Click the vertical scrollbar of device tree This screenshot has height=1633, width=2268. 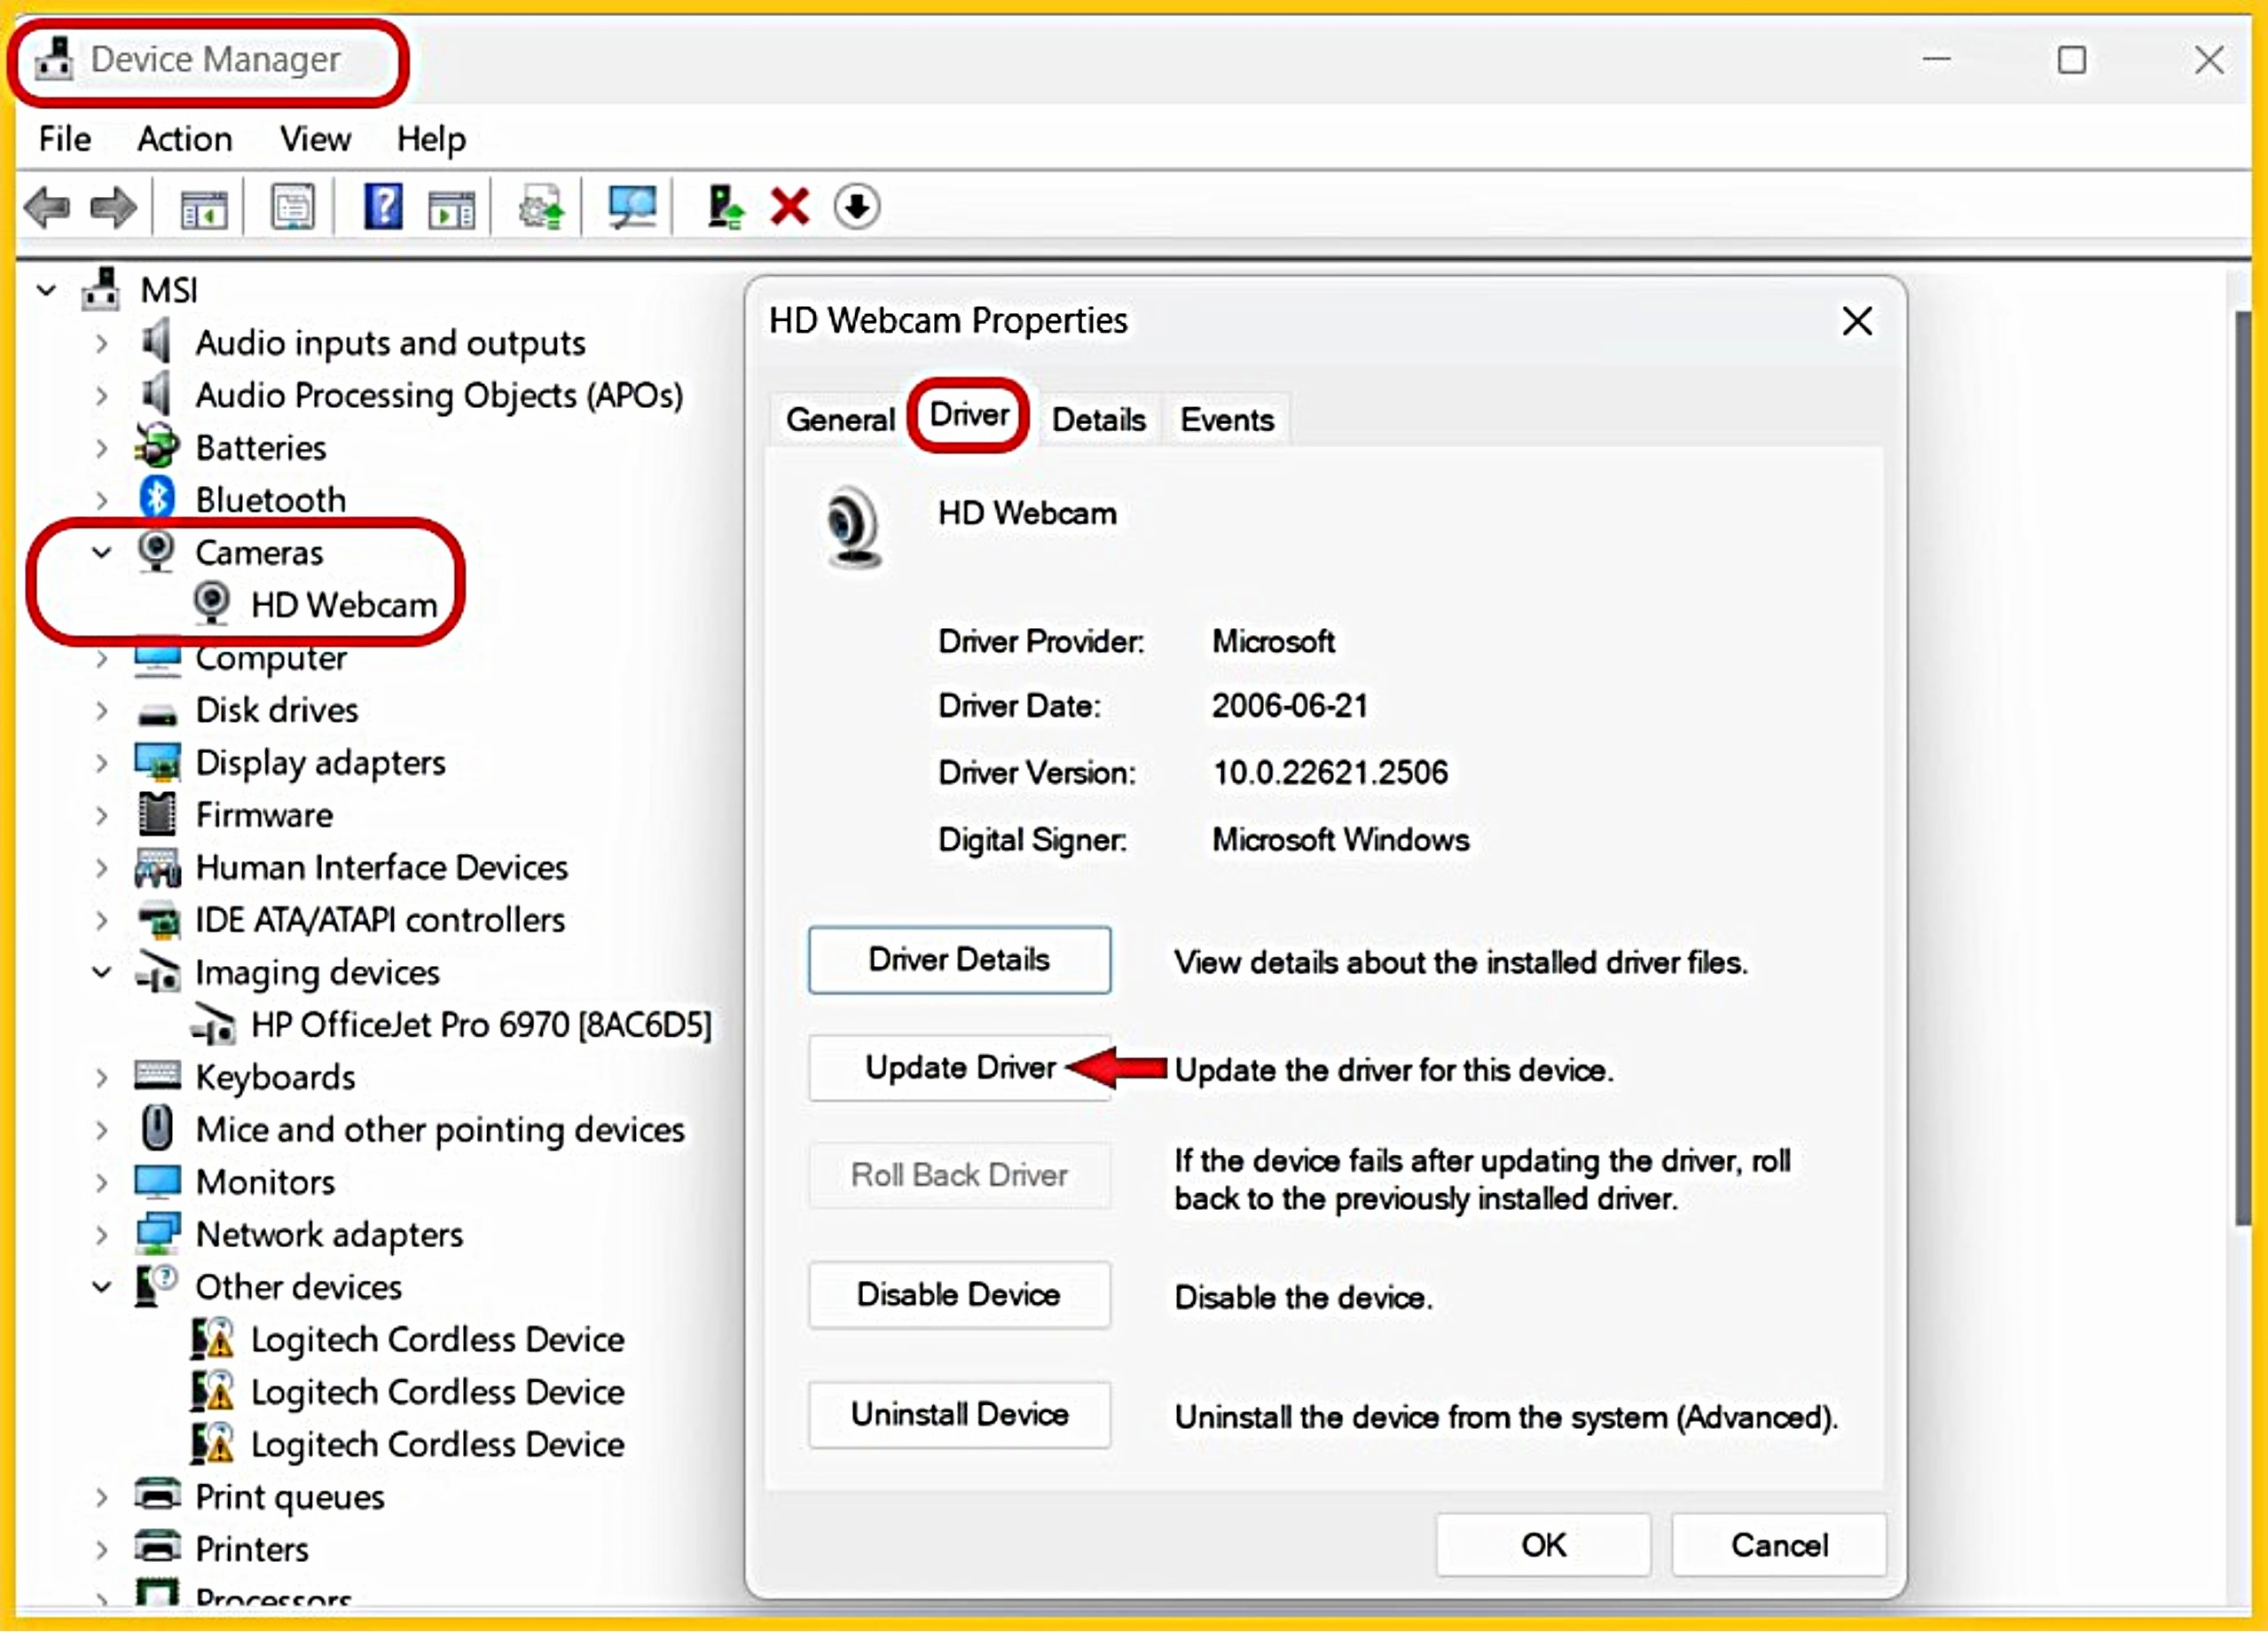click(2243, 770)
